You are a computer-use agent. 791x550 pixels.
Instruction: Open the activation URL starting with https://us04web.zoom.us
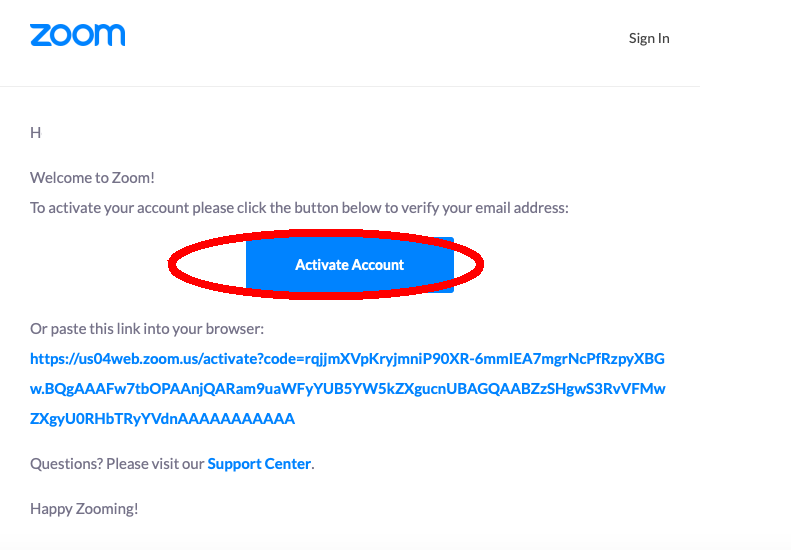click(347, 359)
